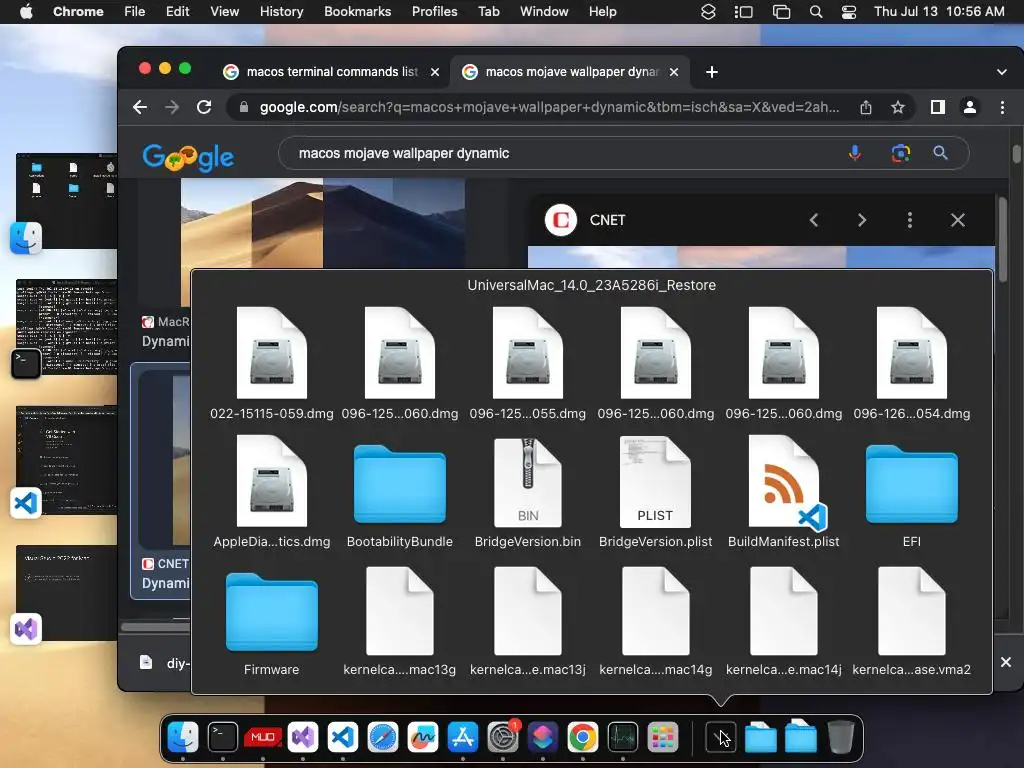Open the MUO app in the Dock

coord(263,737)
